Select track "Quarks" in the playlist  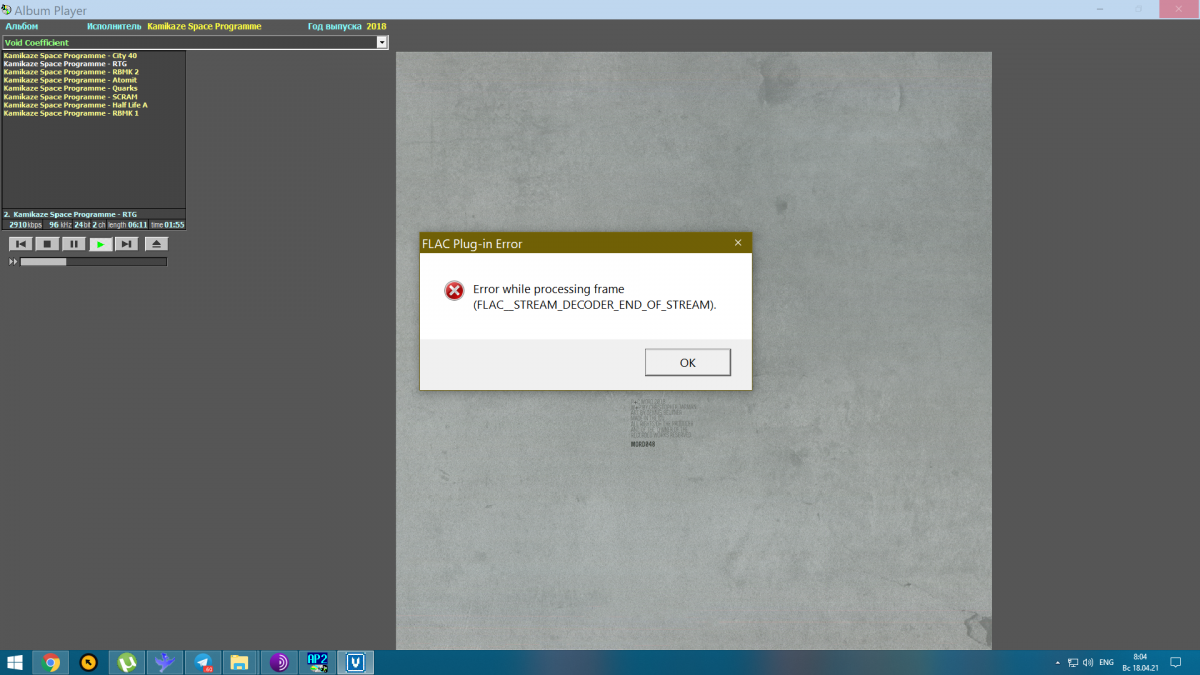click(x=70, y=88)
